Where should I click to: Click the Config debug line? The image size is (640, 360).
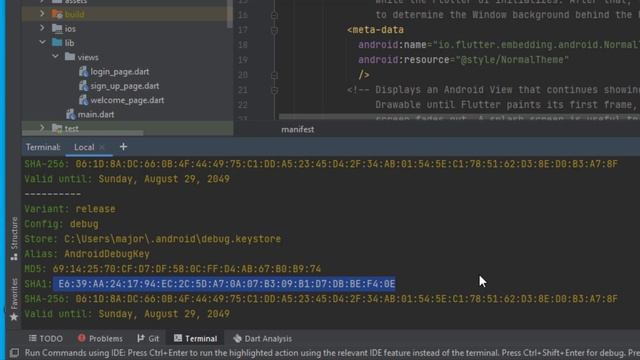pos(61,224)
